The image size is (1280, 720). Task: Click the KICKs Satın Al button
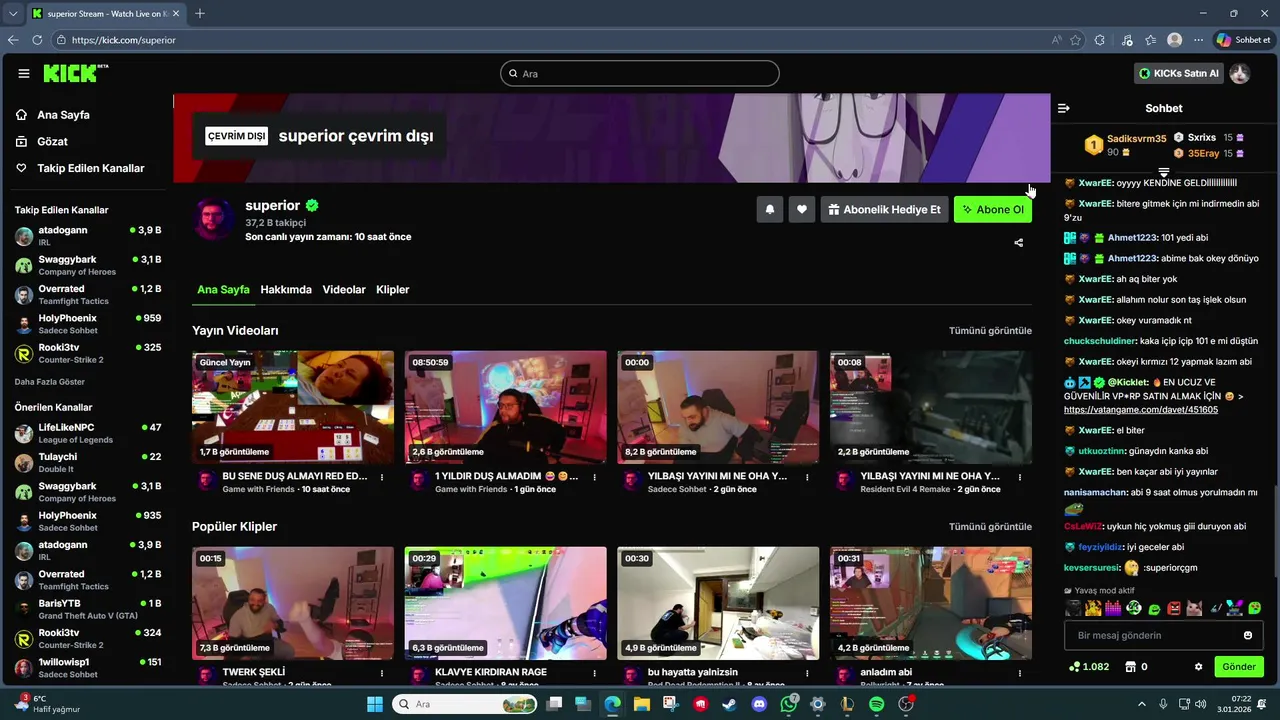(x=1179, y=73)
